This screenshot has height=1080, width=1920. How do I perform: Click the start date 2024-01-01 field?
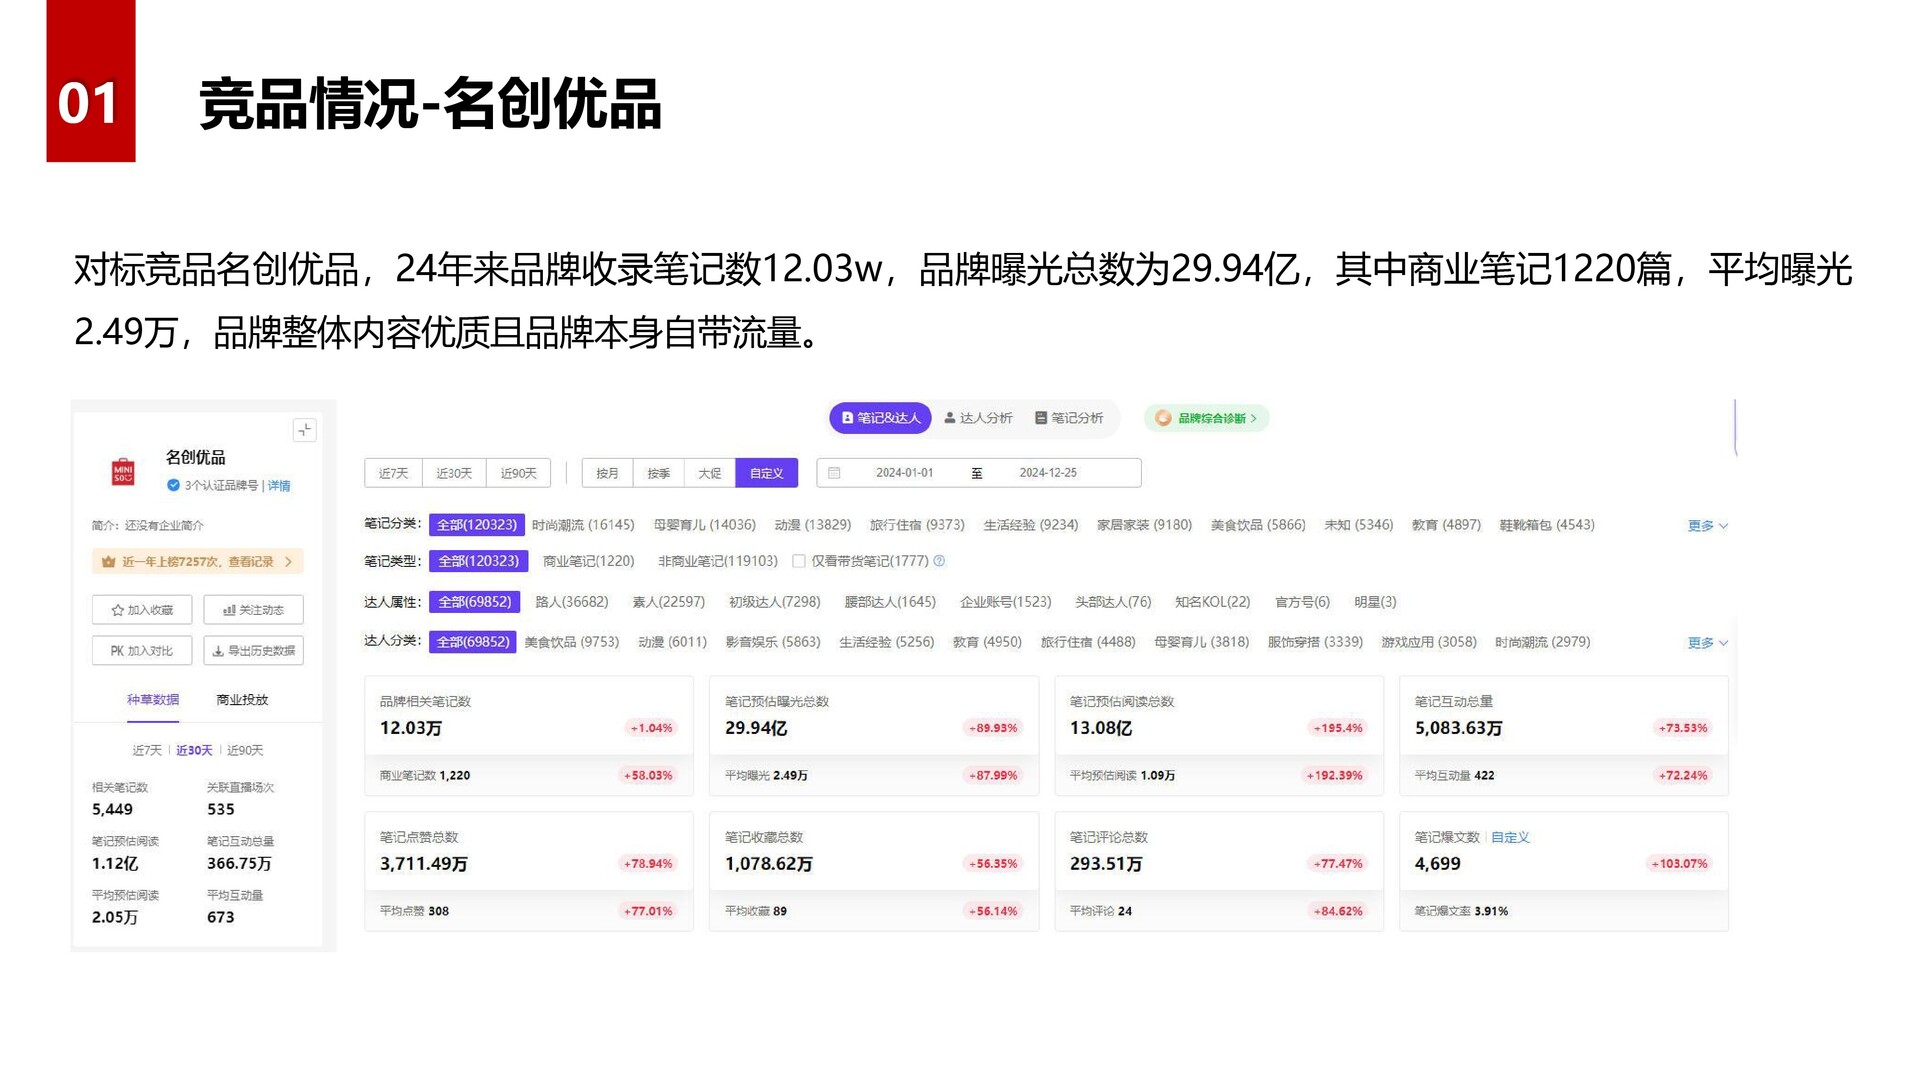(x=904, y=473)
